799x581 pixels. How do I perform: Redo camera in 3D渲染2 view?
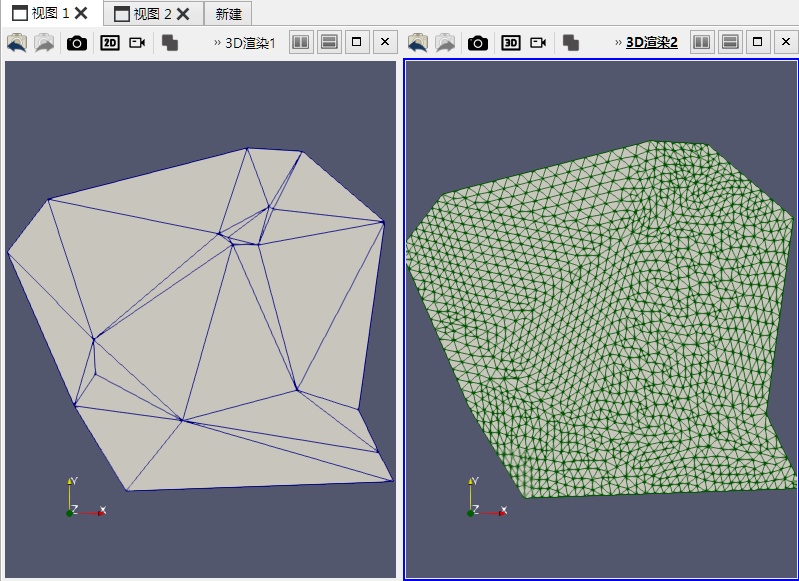pyautogui.click(x=445, y=43)
